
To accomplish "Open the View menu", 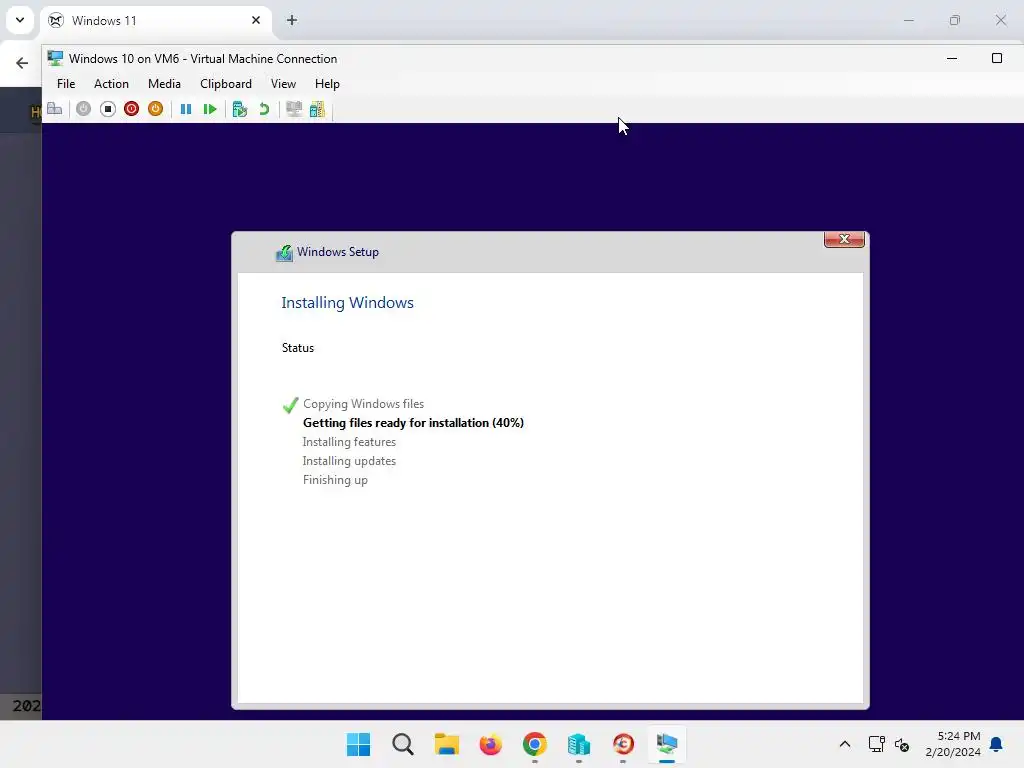I will (283, 84).
